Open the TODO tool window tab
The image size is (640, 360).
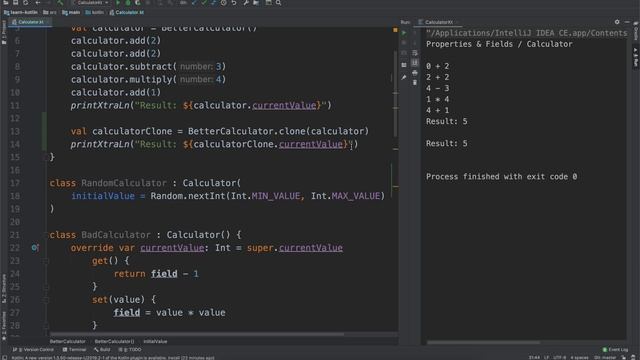point(130,350)
